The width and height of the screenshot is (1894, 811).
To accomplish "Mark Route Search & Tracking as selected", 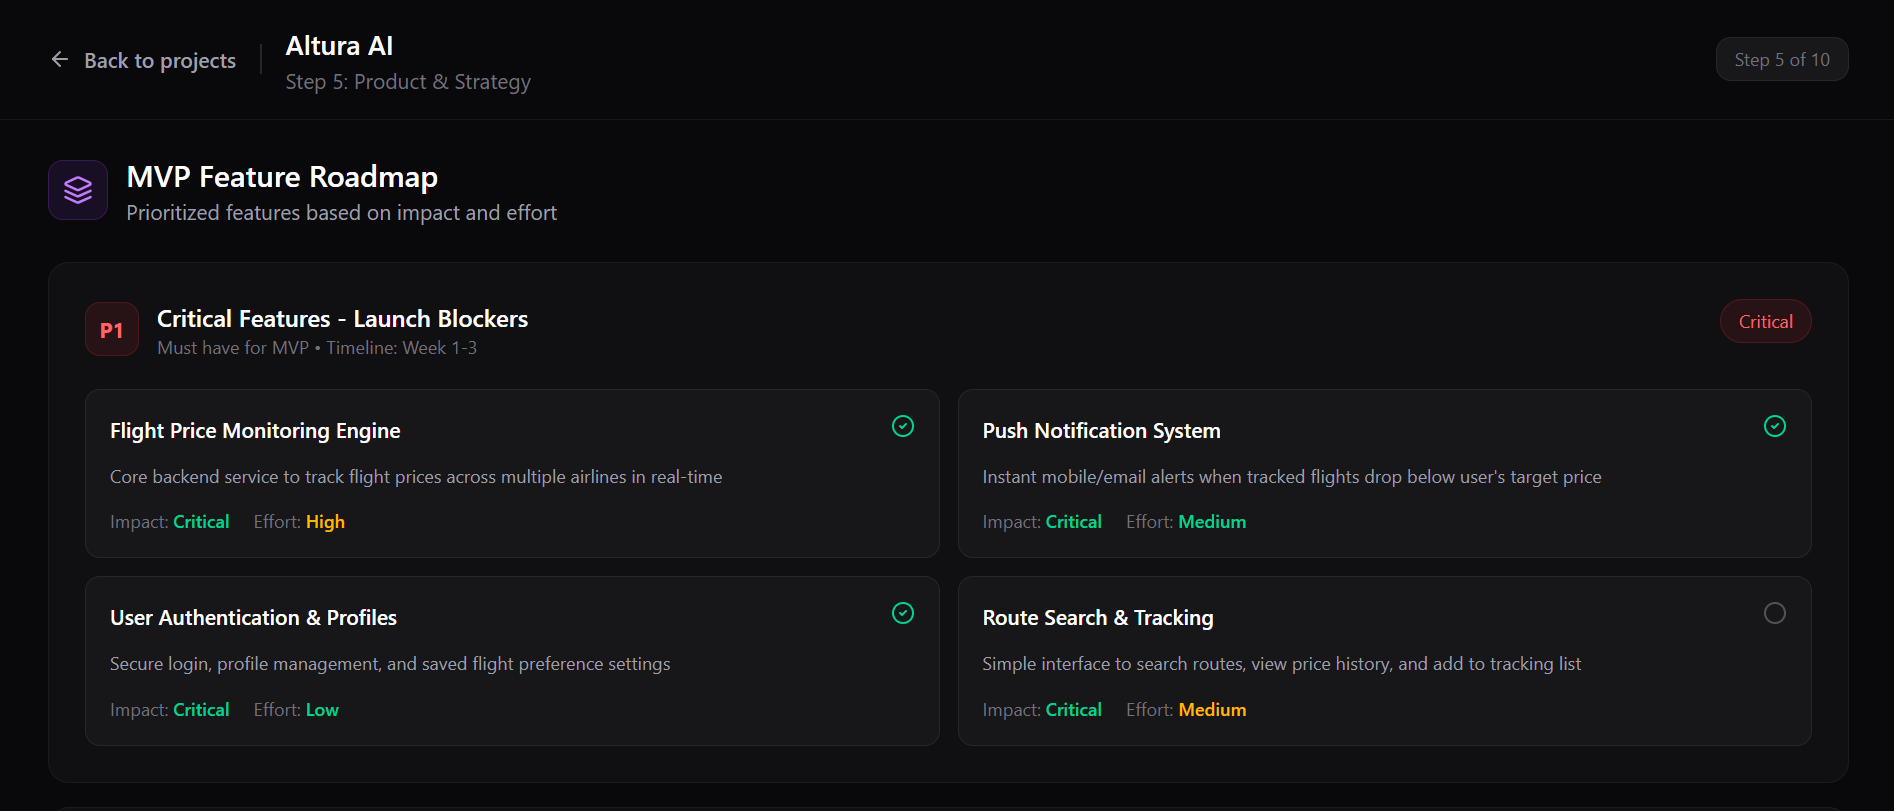I will point(1775,613).
